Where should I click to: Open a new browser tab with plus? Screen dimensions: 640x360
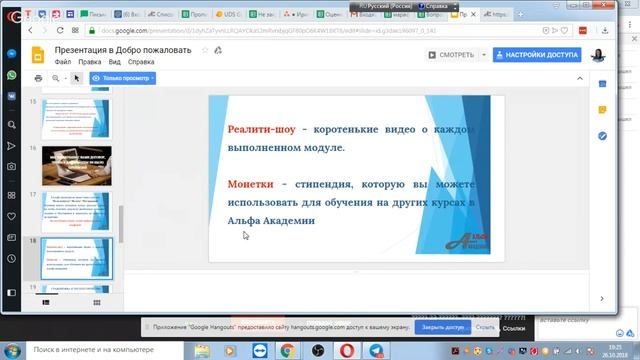tap(520, 14)
